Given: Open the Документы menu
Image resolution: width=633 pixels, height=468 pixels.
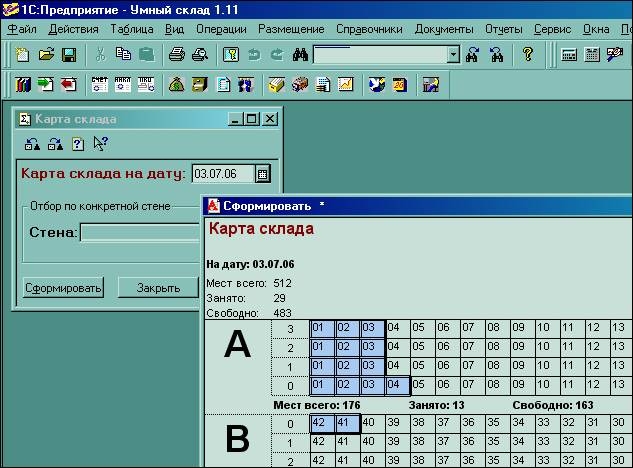Looking at the screenshot, I should [444, 29].
